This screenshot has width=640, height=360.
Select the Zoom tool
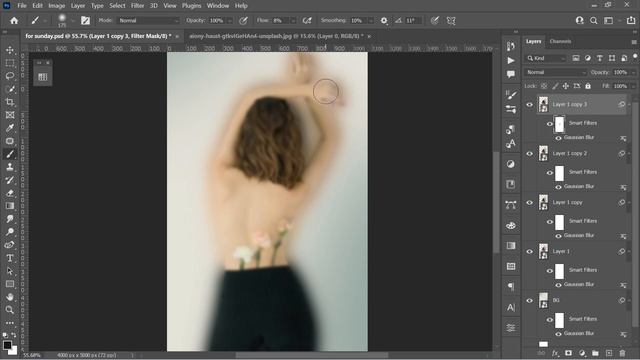(x=10, y=310)
